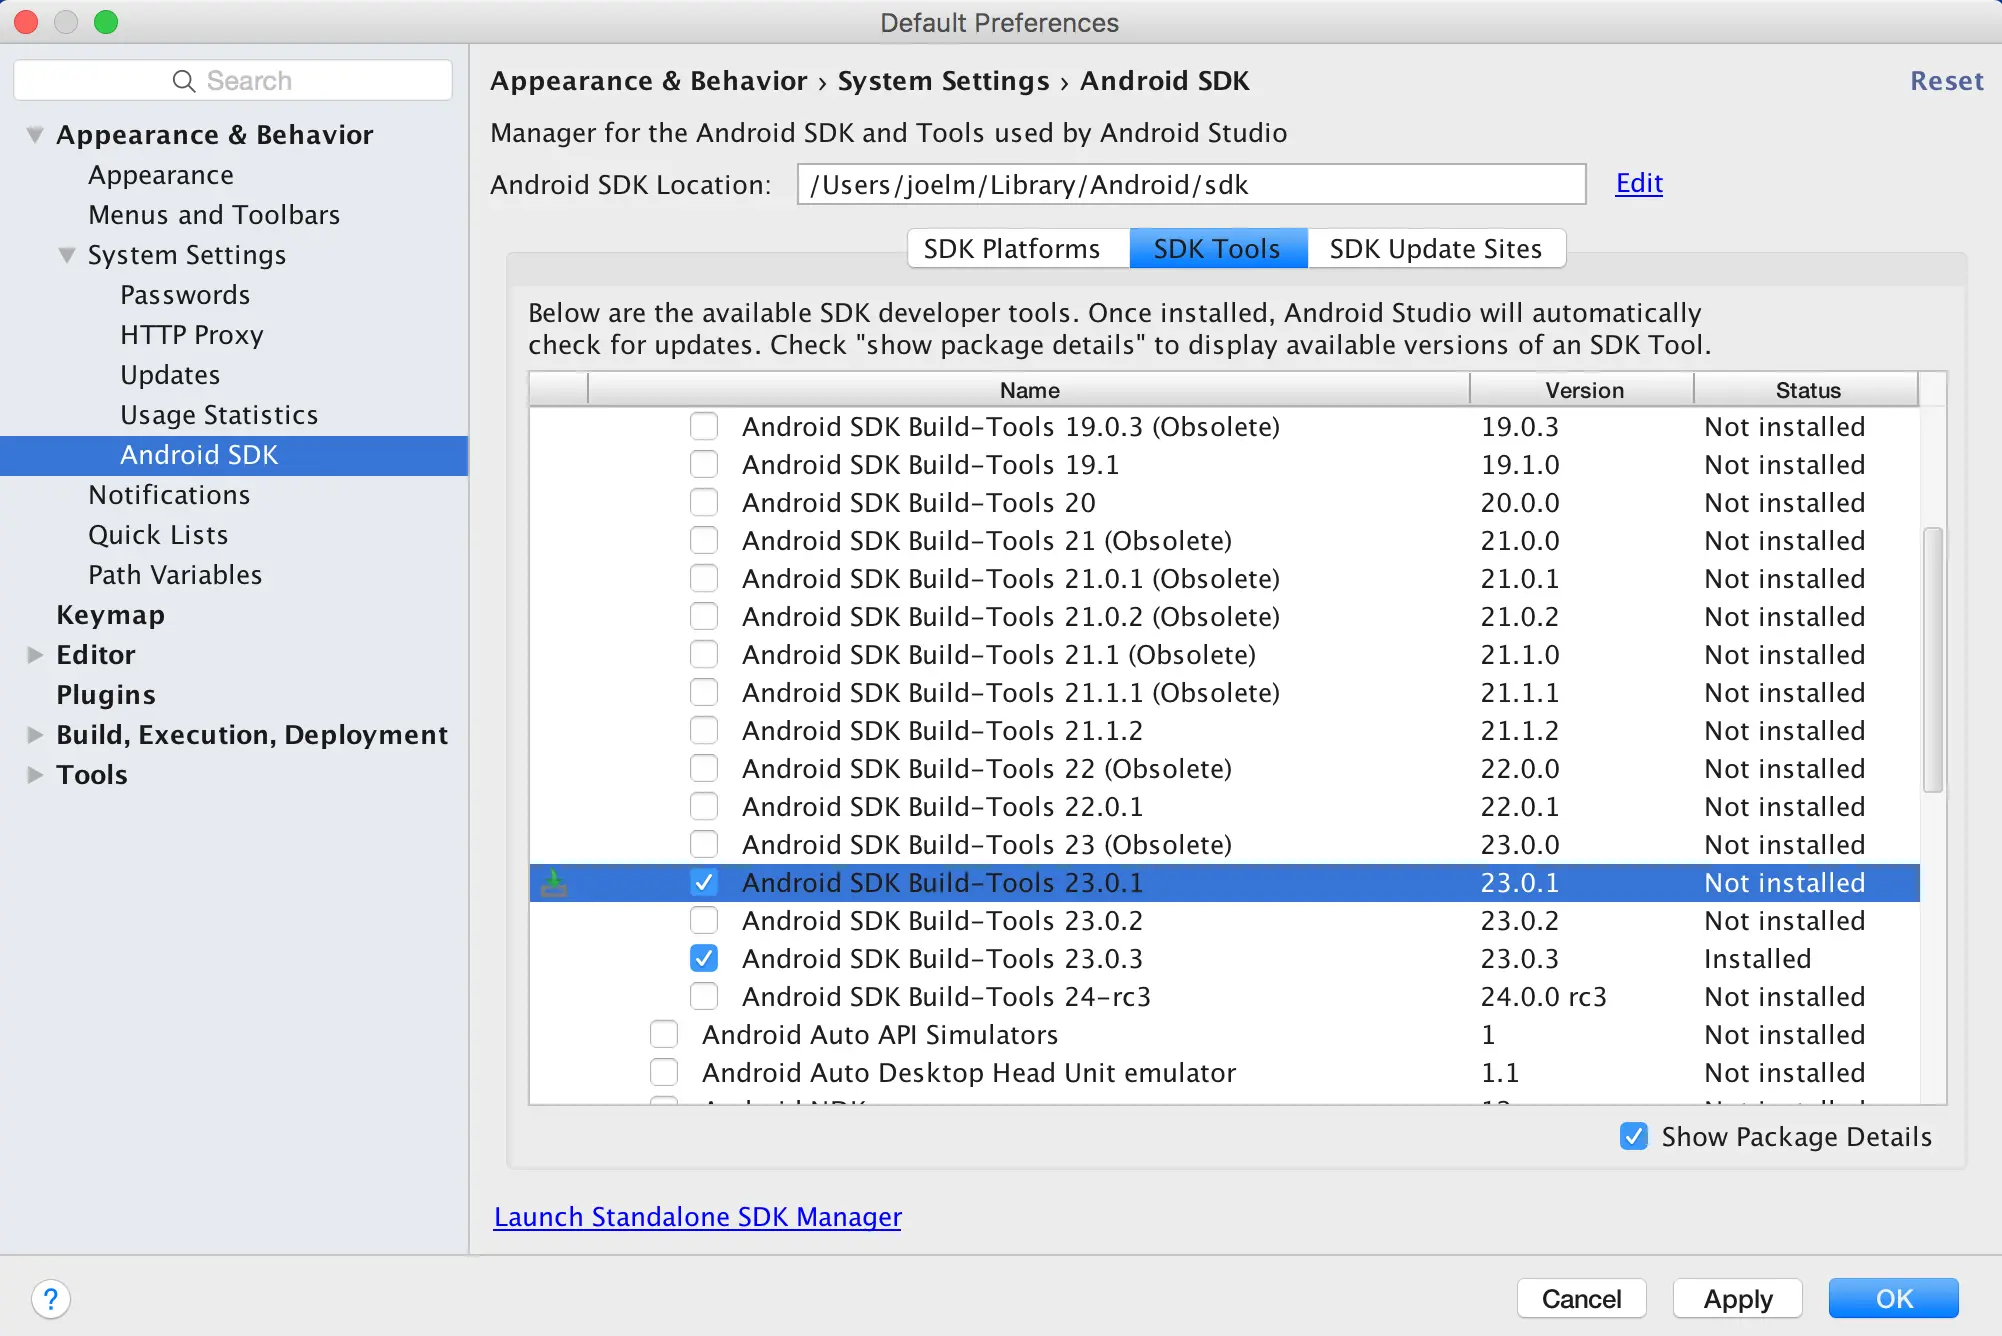Check Android SDK Build-Tools 24-rc3
The width and height of the screenshot is (2002, 1336).
(704, 997)
